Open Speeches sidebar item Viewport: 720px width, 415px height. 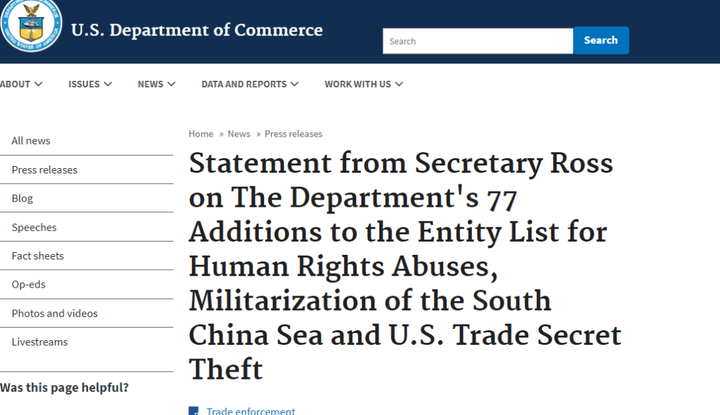(86, 227)
